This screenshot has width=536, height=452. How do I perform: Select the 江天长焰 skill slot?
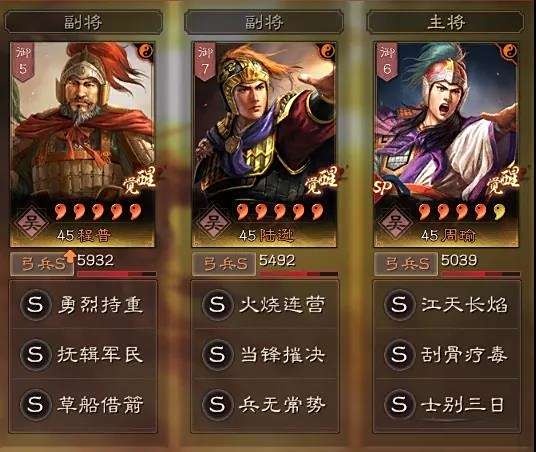[447, 304]
